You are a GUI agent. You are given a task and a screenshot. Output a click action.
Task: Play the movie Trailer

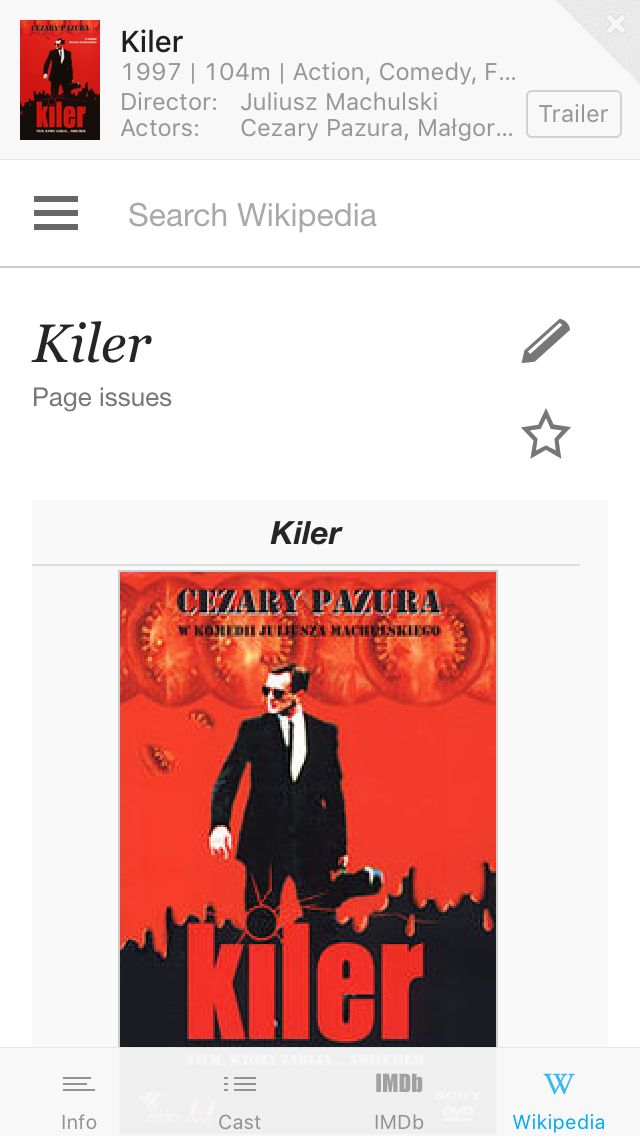pyautogui.click(x=573, y=114)
